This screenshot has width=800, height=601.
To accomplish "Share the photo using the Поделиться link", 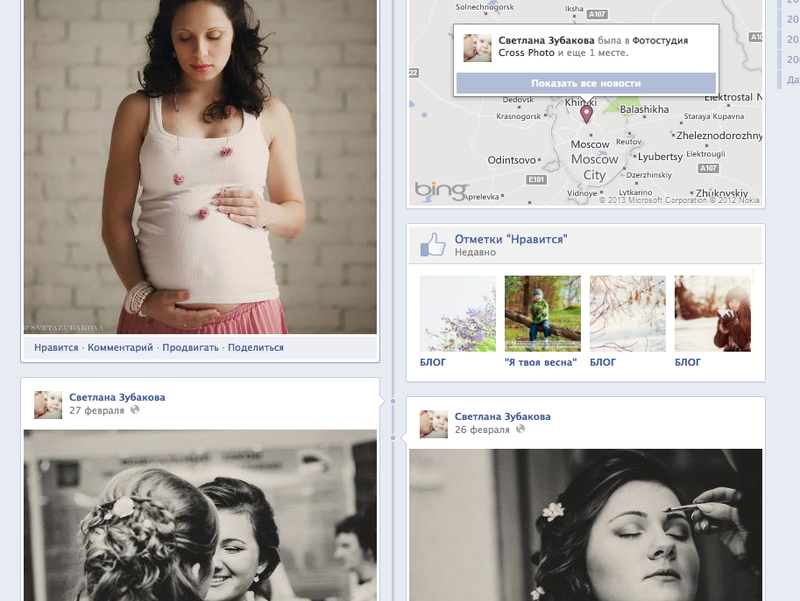I will pyautogui.click(x=255, y=348).
